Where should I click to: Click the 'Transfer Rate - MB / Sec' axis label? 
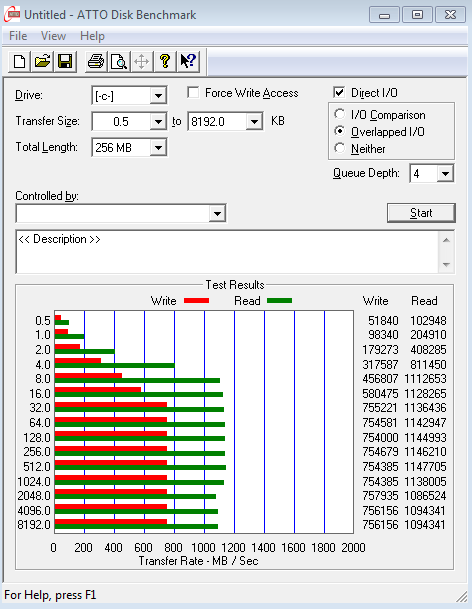[x=198, y=561]
